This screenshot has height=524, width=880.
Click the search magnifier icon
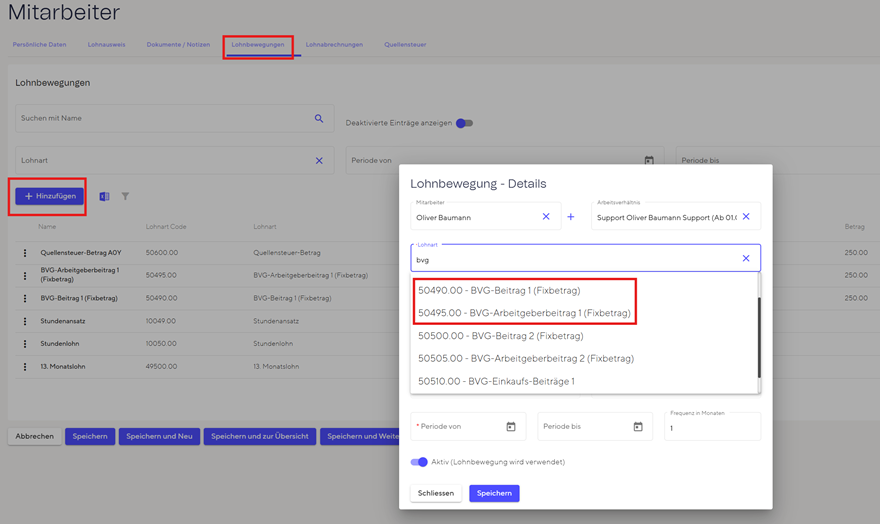pyautogui.click(x=319, y=119)
